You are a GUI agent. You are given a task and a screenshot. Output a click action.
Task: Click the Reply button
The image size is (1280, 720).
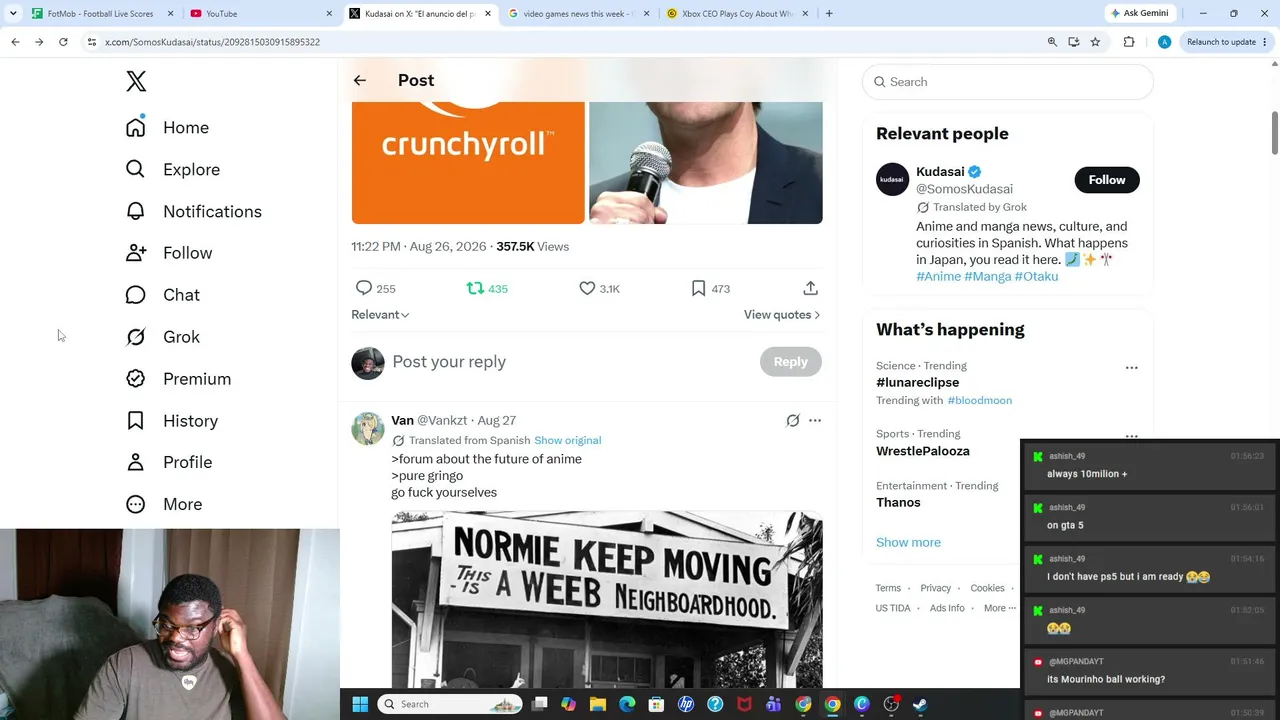point(790,362)
